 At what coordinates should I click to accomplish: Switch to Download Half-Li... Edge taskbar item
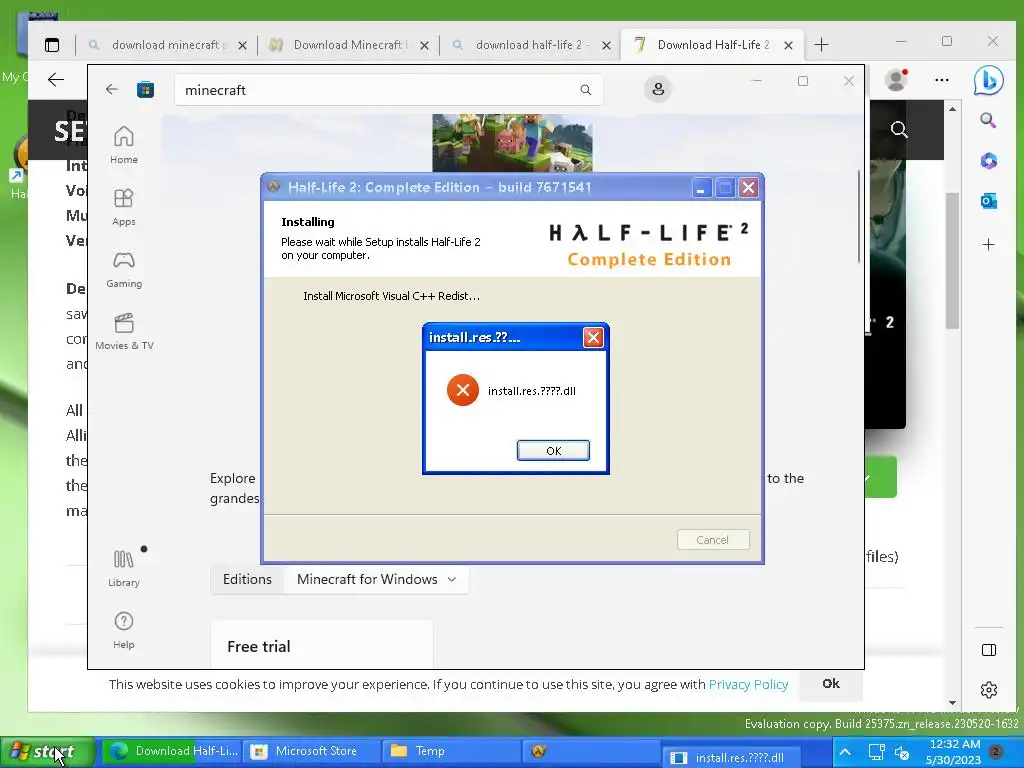[x=173, y=751]
